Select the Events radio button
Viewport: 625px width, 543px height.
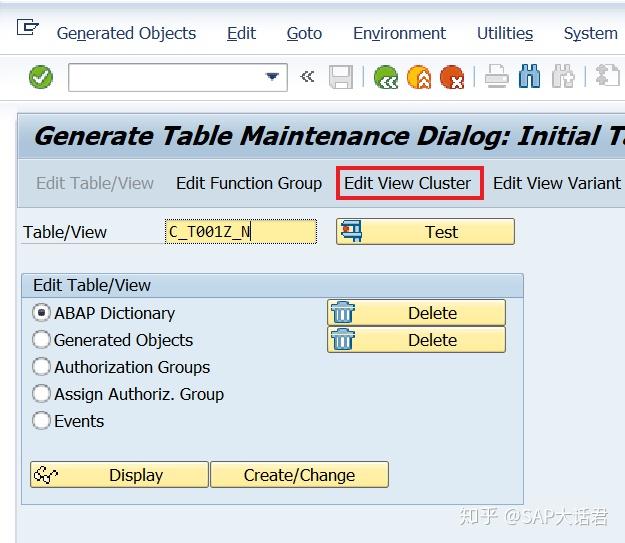tap(42, 421)
